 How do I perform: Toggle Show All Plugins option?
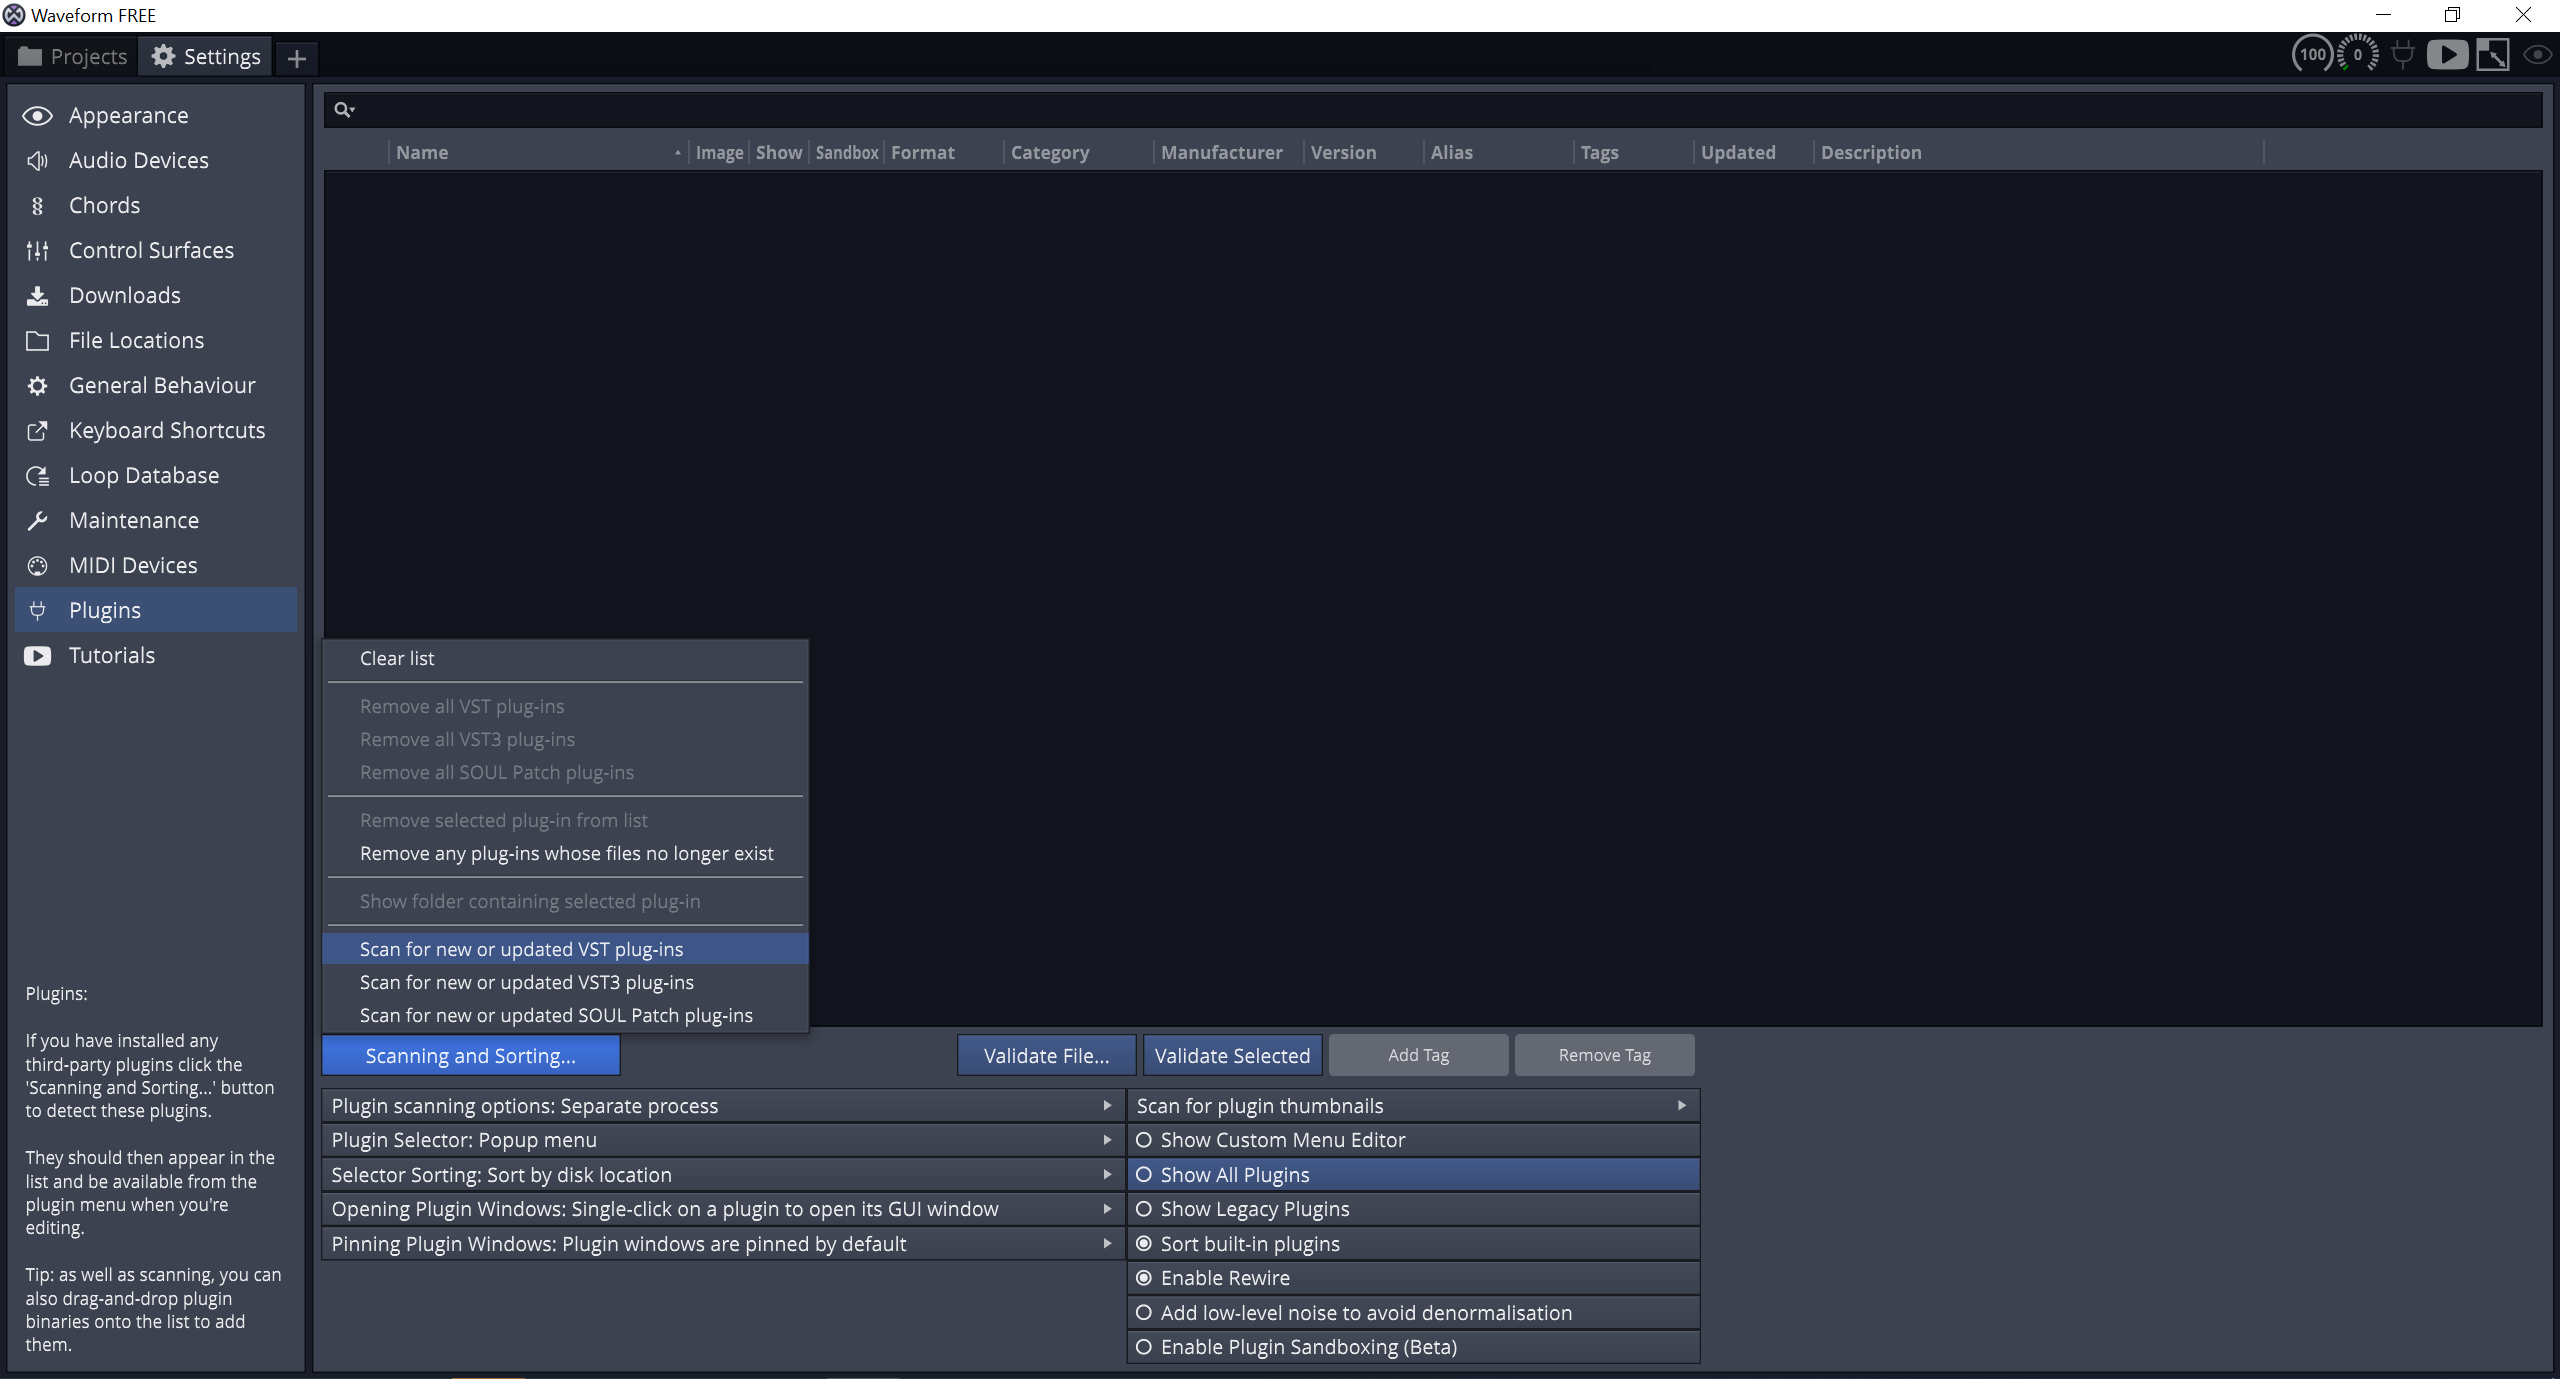1413,1175
